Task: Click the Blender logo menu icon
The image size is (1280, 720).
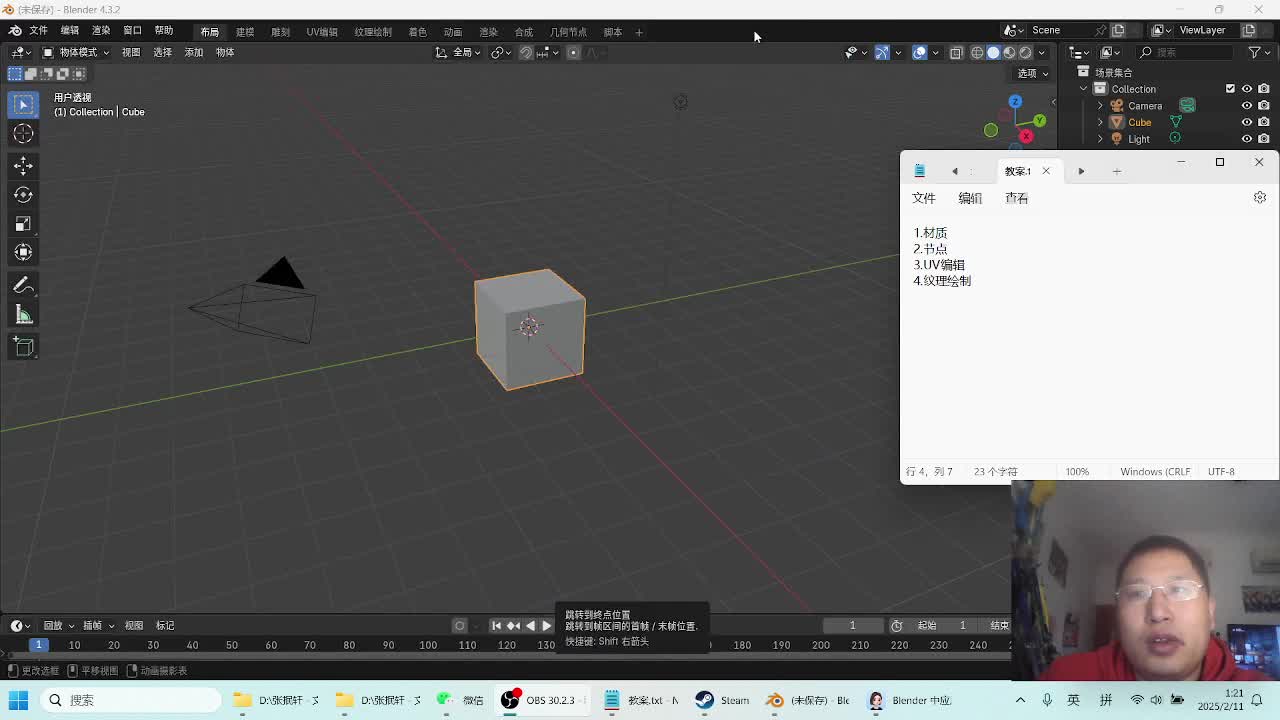Action: 15,31
